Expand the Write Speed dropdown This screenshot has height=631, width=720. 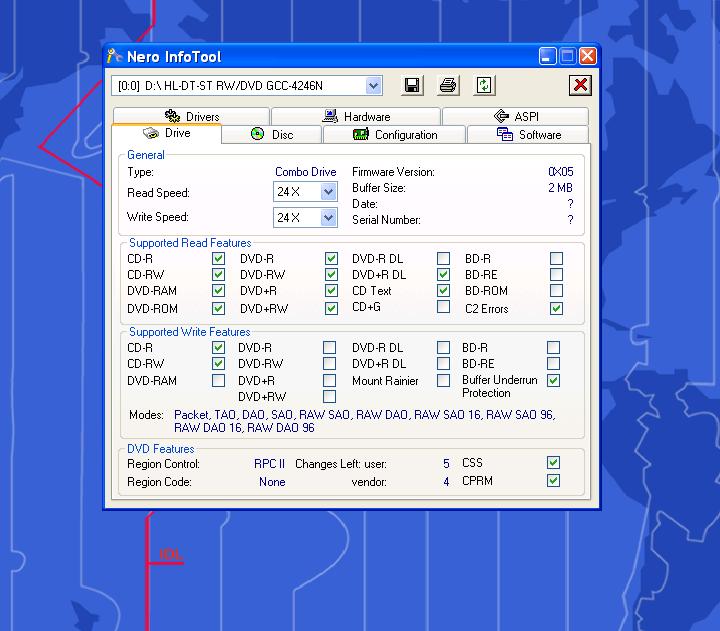click(x=328, y=217)
